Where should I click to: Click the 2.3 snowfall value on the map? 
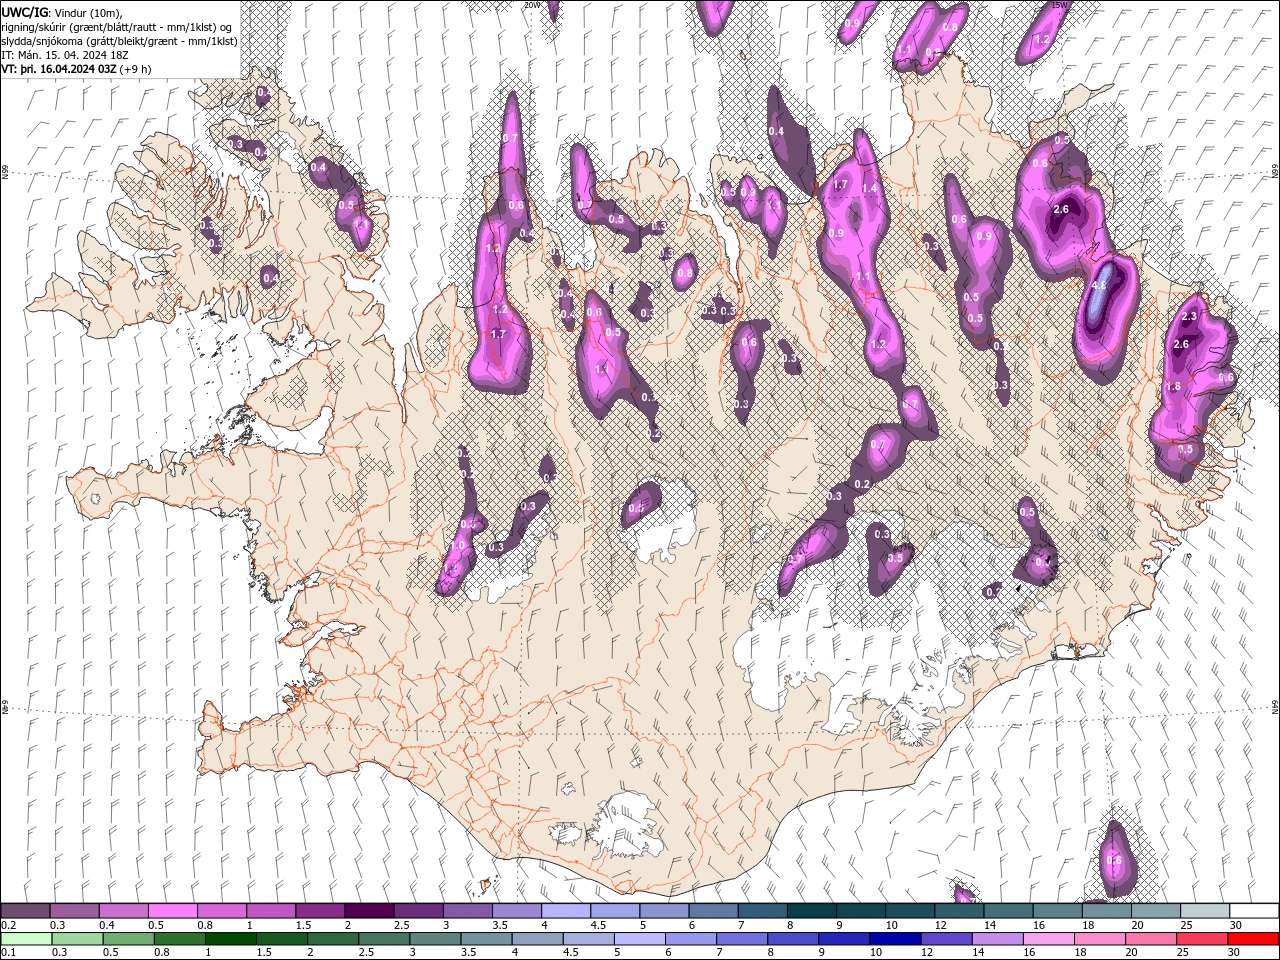1189,316
